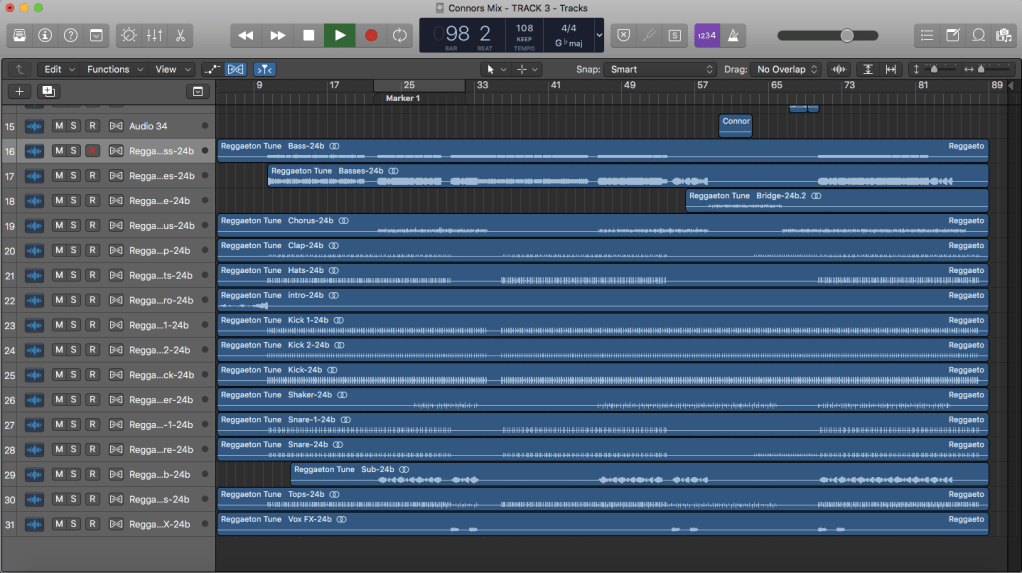Open the Mixer from the control bar
This screenshot has width=1022, height=573.
pyautogui.click(x=155, y=35)
